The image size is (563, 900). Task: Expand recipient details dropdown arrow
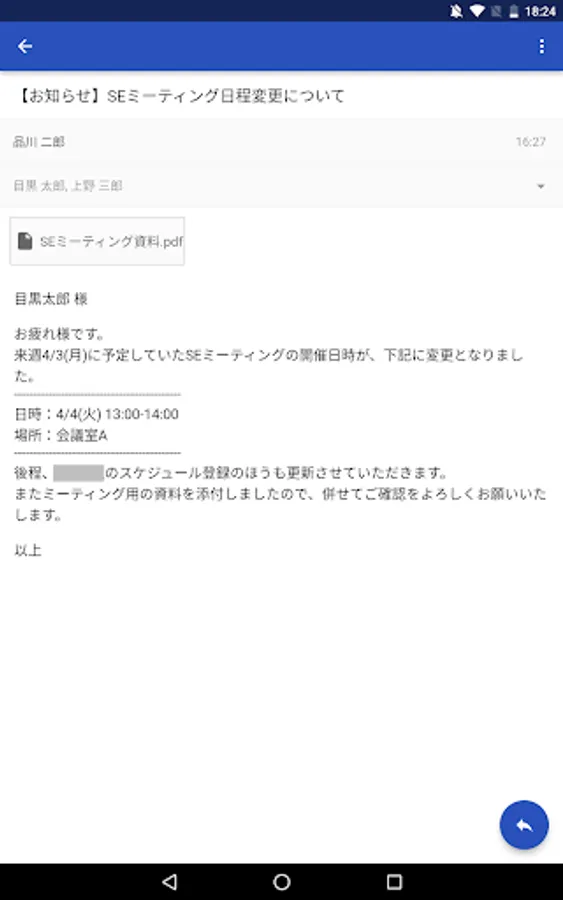[540, 186]
